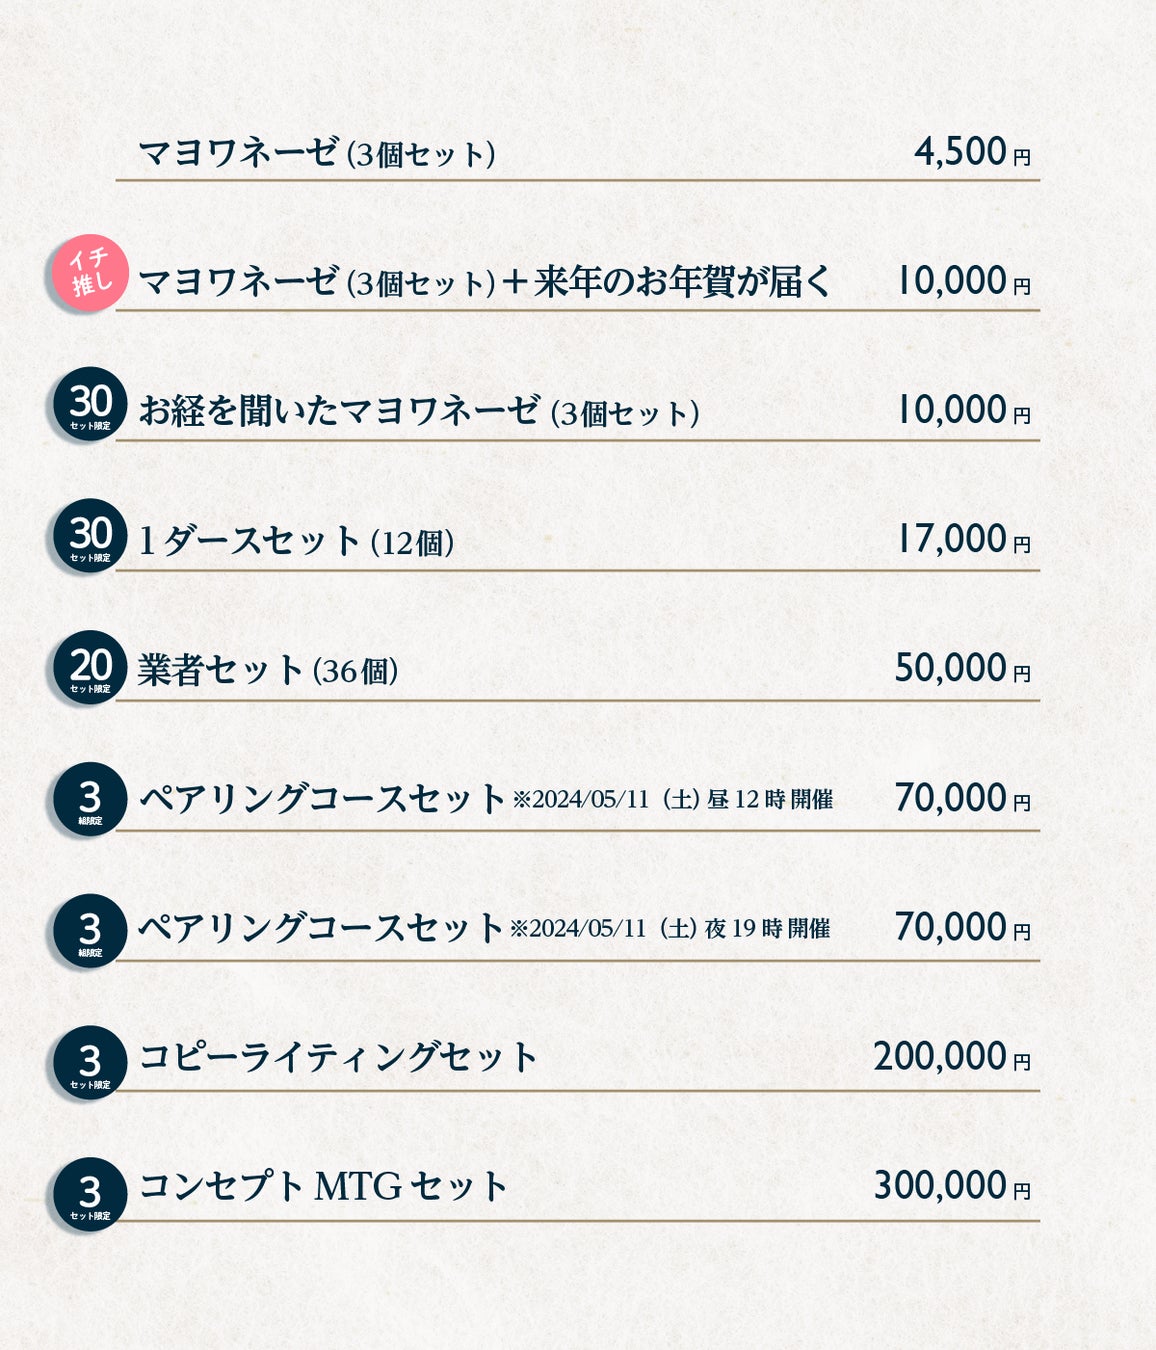Click the 3-set badge beside コンセプトMTGセット
The width and height of the screenshot is (1156, 1350).
click(90, 1194)
